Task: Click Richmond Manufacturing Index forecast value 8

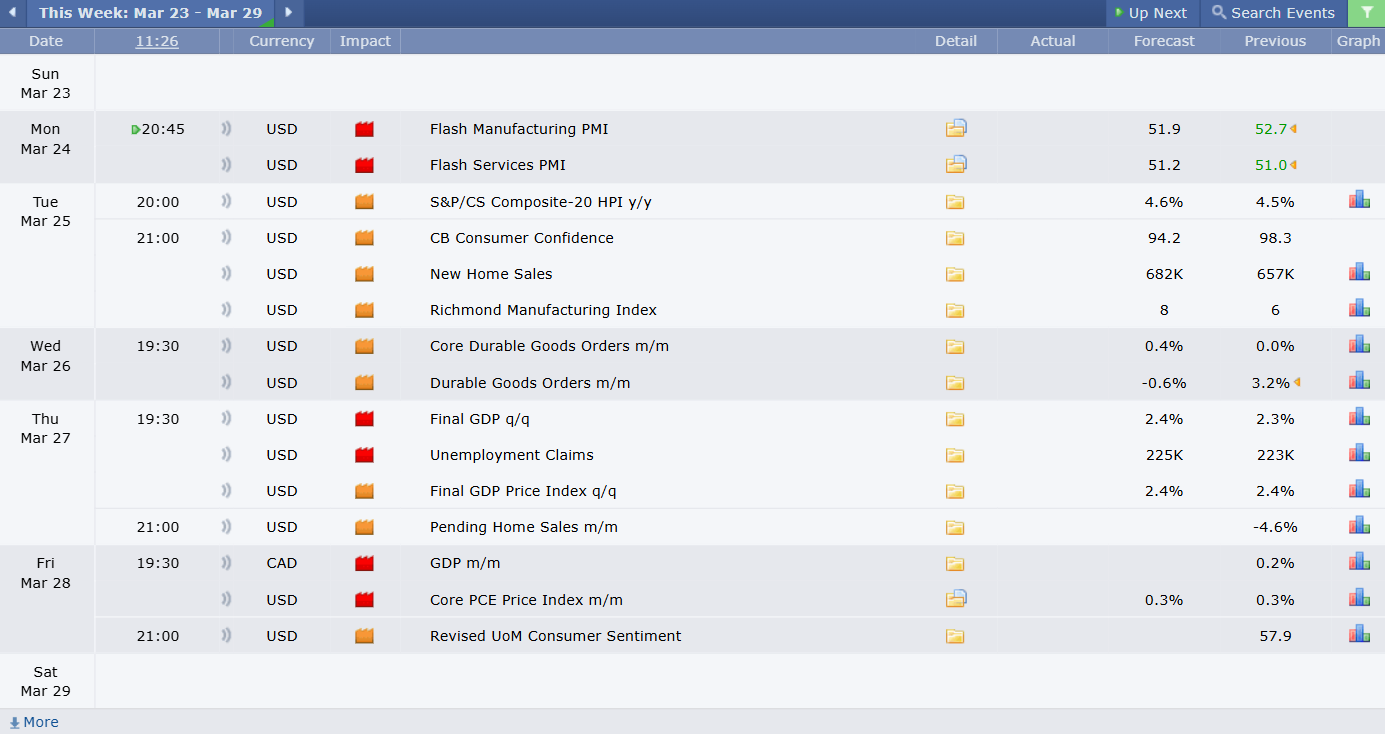Action: coord(1164,310)
